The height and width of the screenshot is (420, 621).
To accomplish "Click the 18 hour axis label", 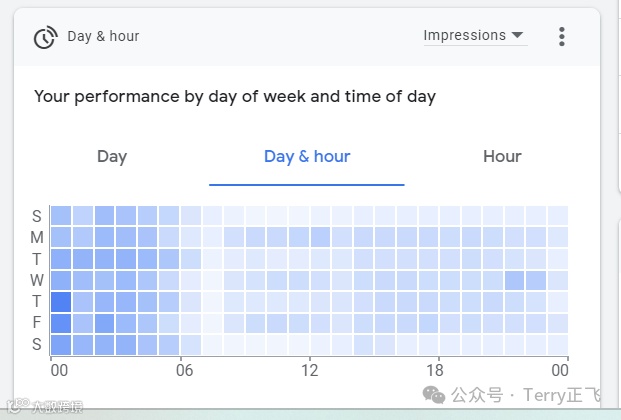I will pos(434,368).
